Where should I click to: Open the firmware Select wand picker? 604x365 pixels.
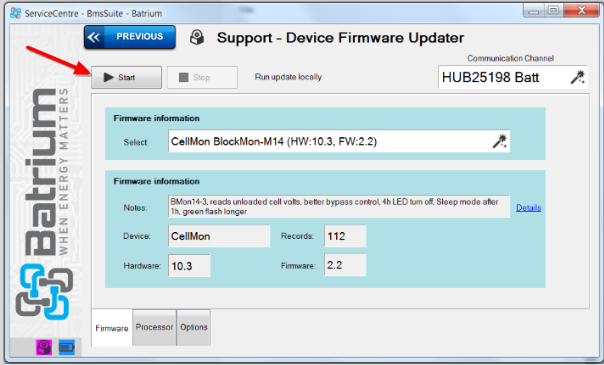point(500,141)
